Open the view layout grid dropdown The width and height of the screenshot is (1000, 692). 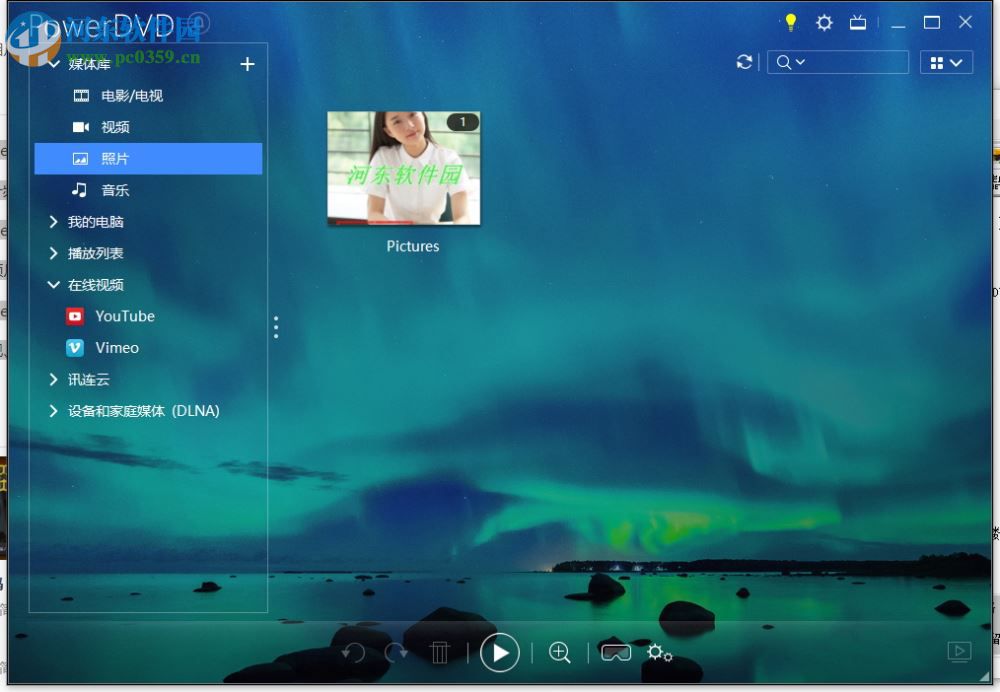(946, 62)
